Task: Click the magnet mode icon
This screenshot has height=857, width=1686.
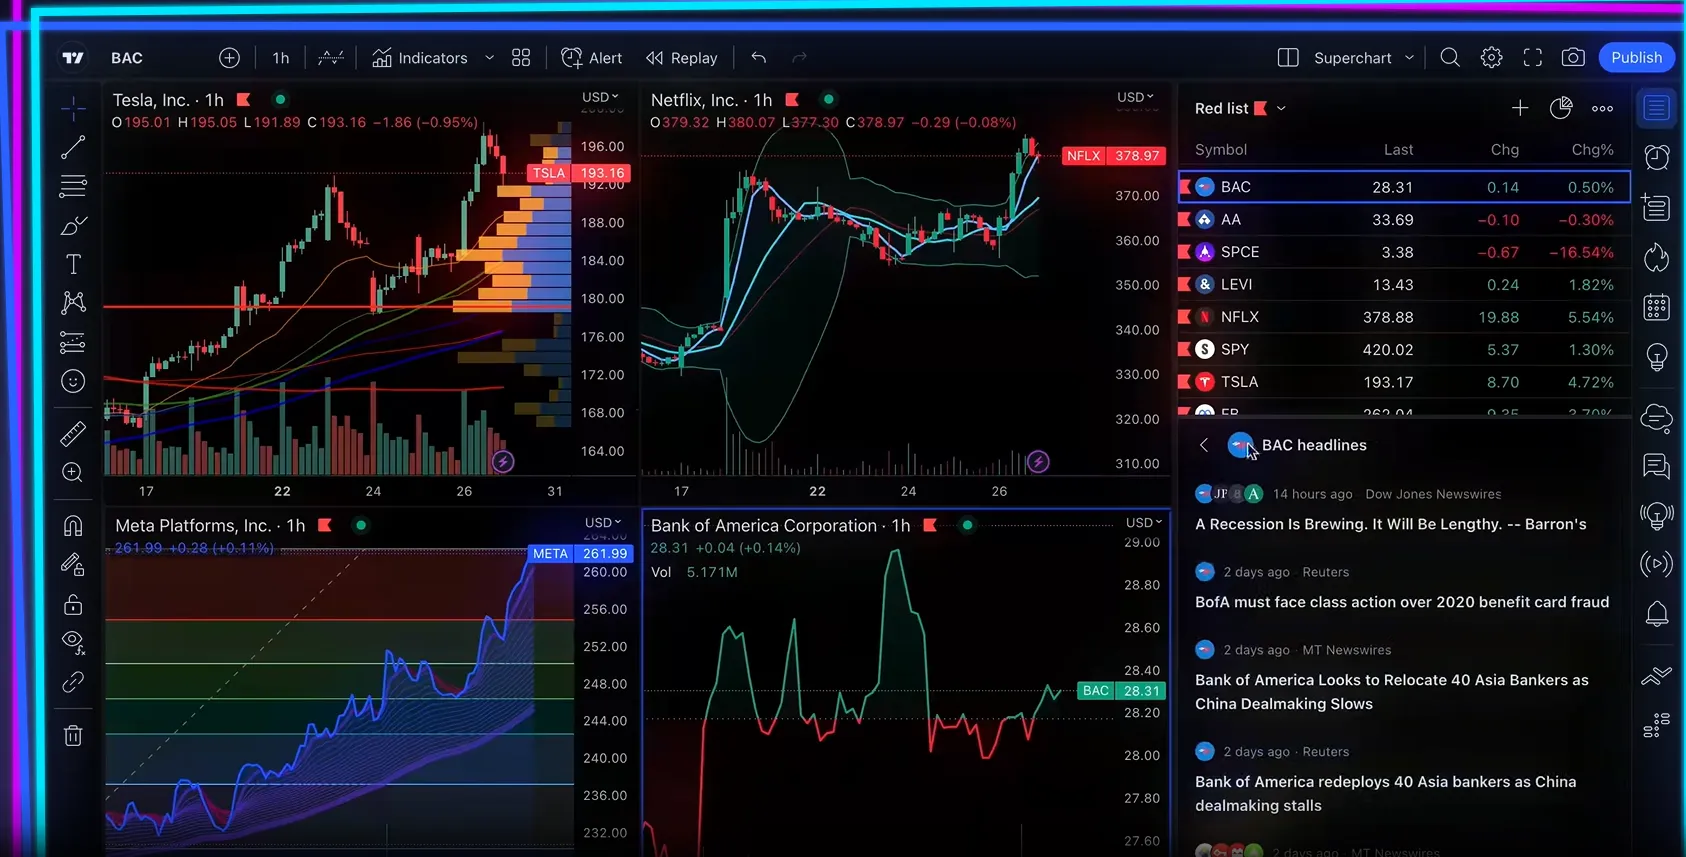Action: tap(73, 526)
